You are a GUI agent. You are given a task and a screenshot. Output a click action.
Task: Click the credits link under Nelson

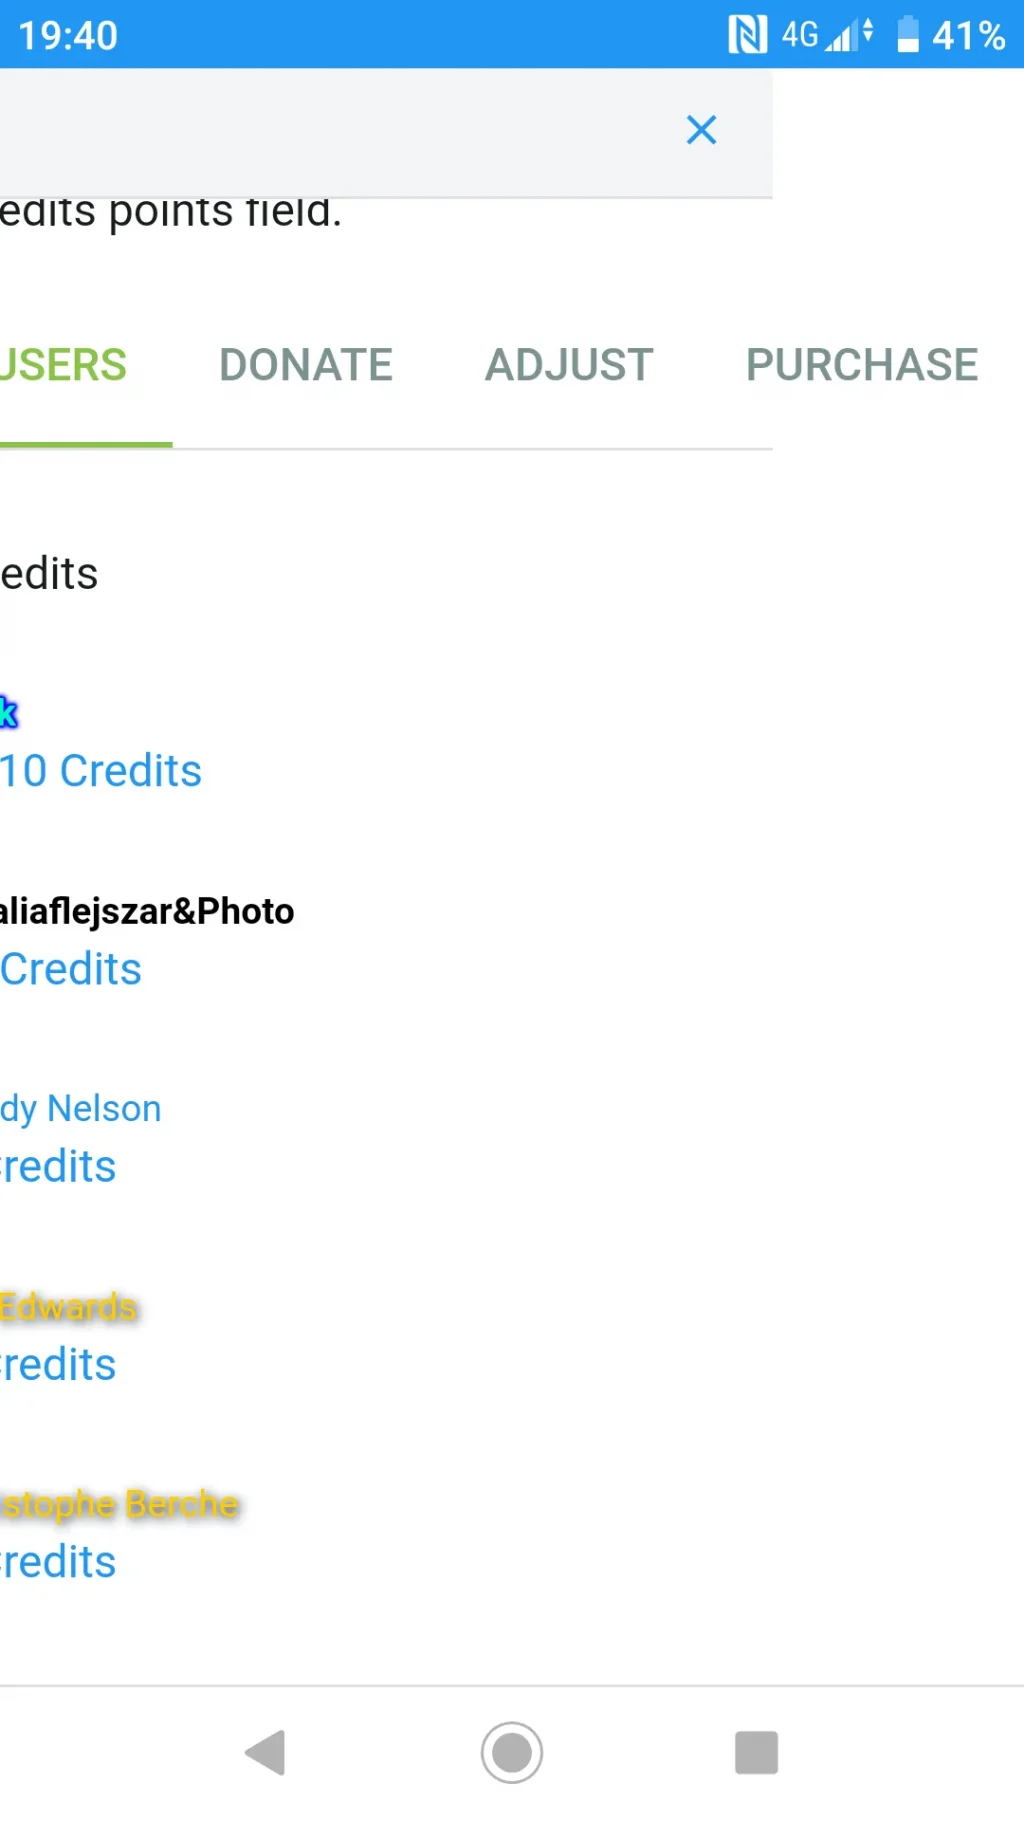pos(58,1167)
